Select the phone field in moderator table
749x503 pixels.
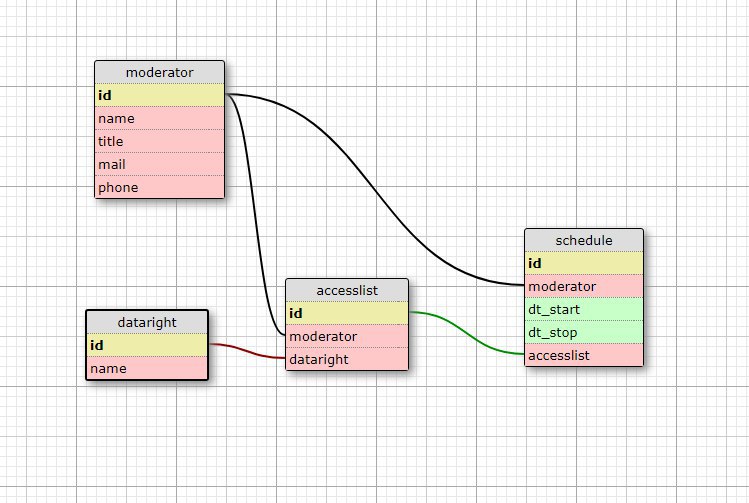(160, 187)
